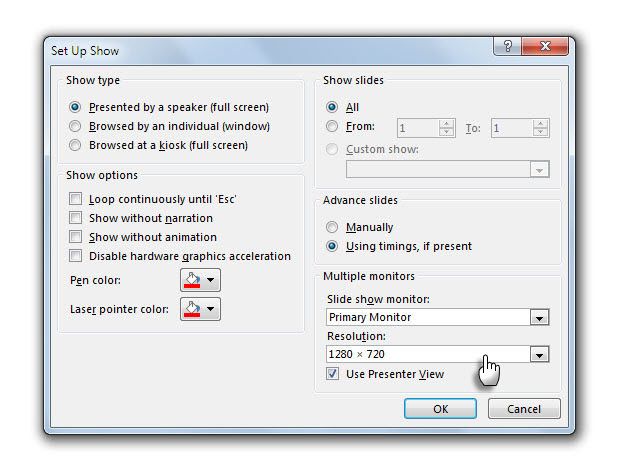
Task: Open the Laser pointer color picker
Action: pos(200,310)
